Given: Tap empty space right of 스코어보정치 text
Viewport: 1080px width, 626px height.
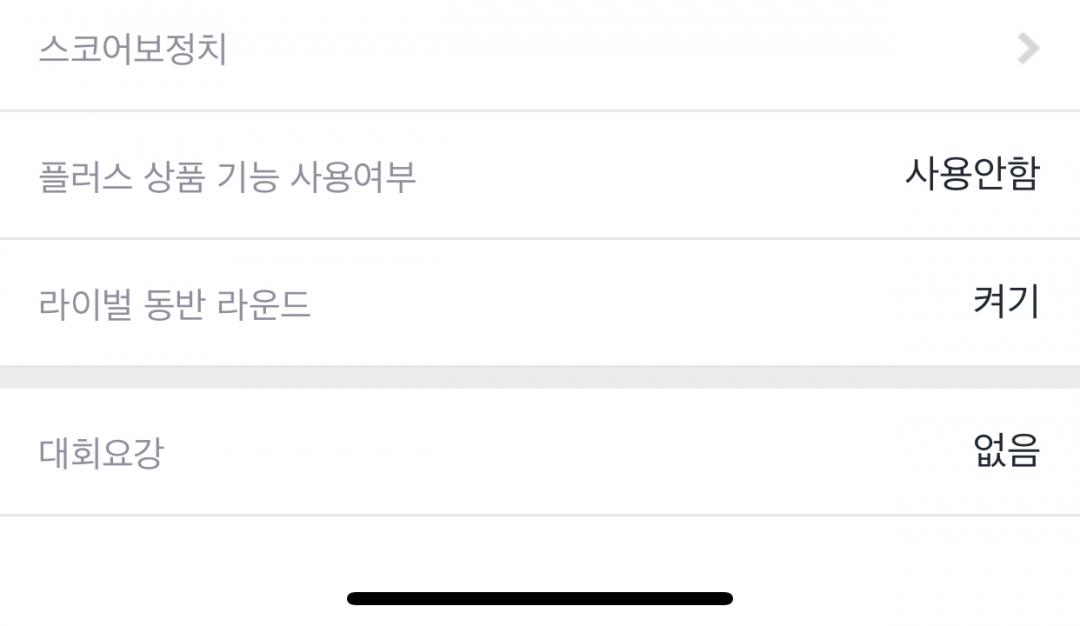Looking at the screenshot, I should click(x=600, y=50).
